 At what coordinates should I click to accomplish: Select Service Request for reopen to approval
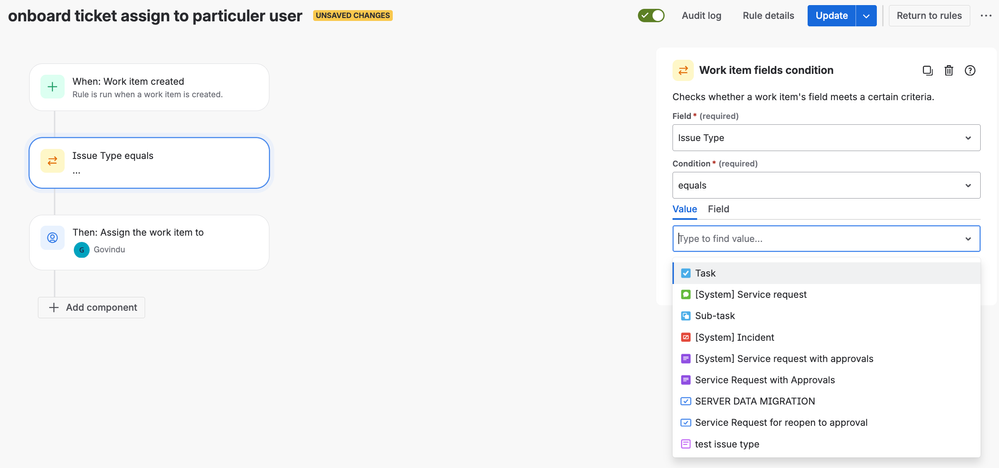(826, 423)
